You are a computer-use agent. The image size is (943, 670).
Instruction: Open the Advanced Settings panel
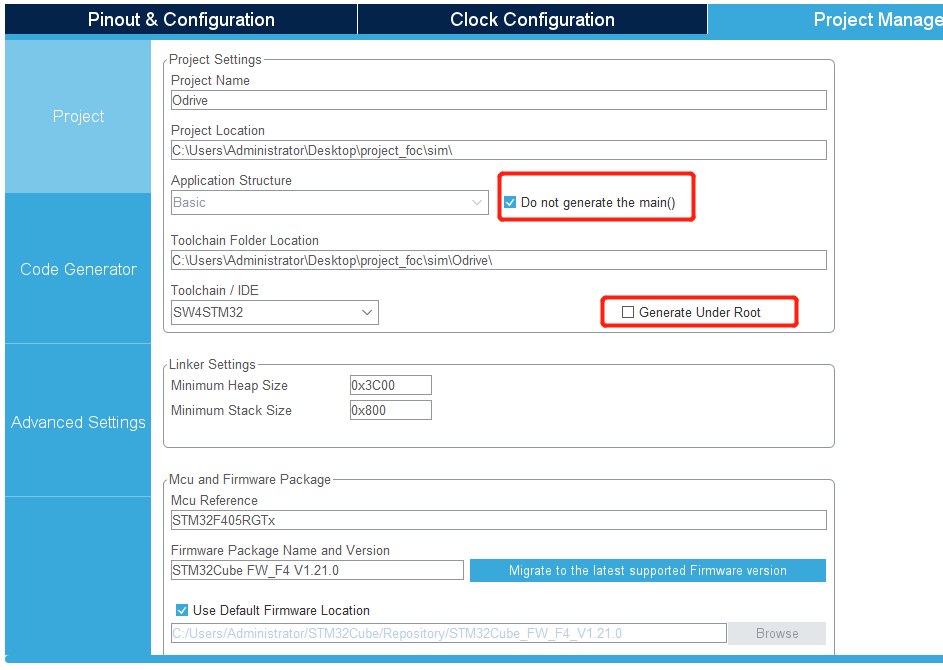pos(78,422)
